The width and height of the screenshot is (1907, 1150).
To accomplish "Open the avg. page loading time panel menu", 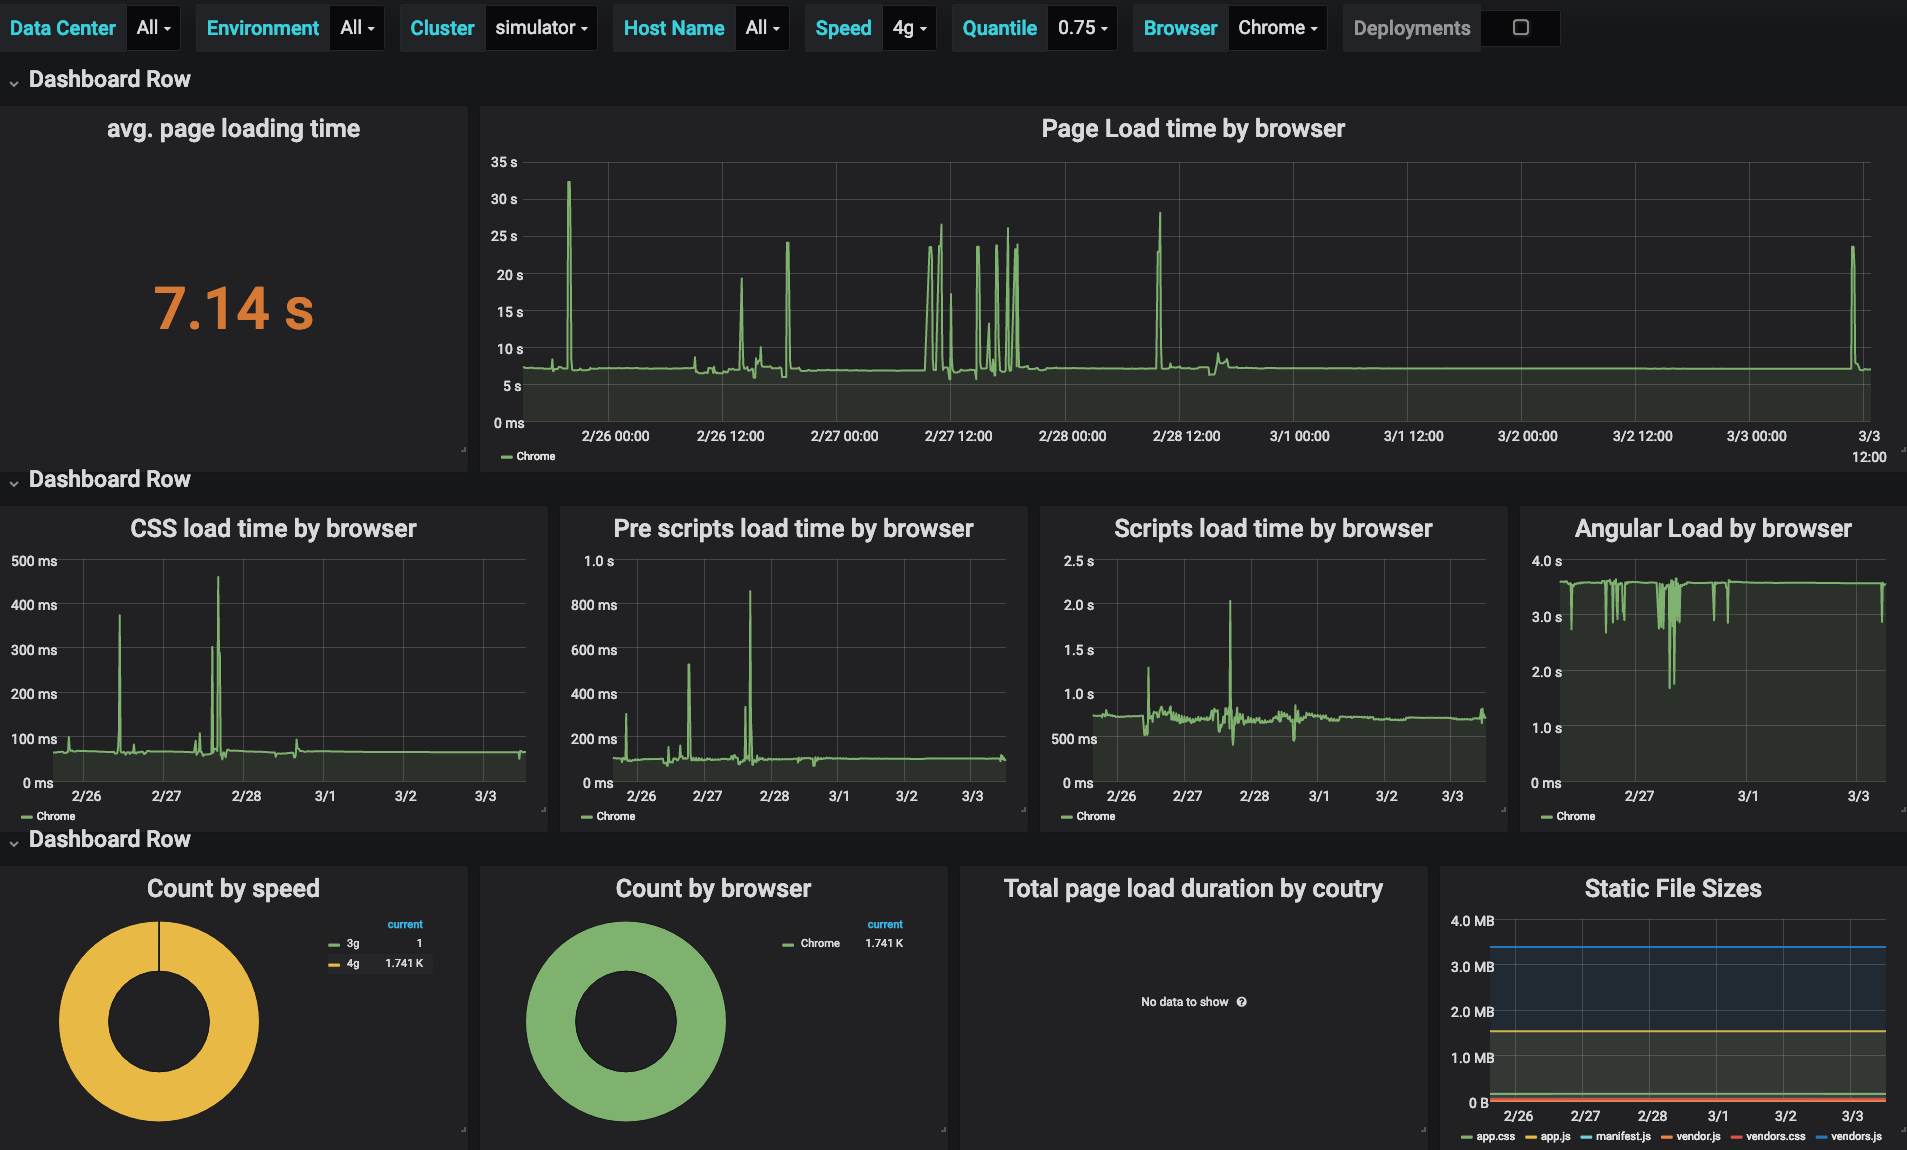I will (233, 129).
